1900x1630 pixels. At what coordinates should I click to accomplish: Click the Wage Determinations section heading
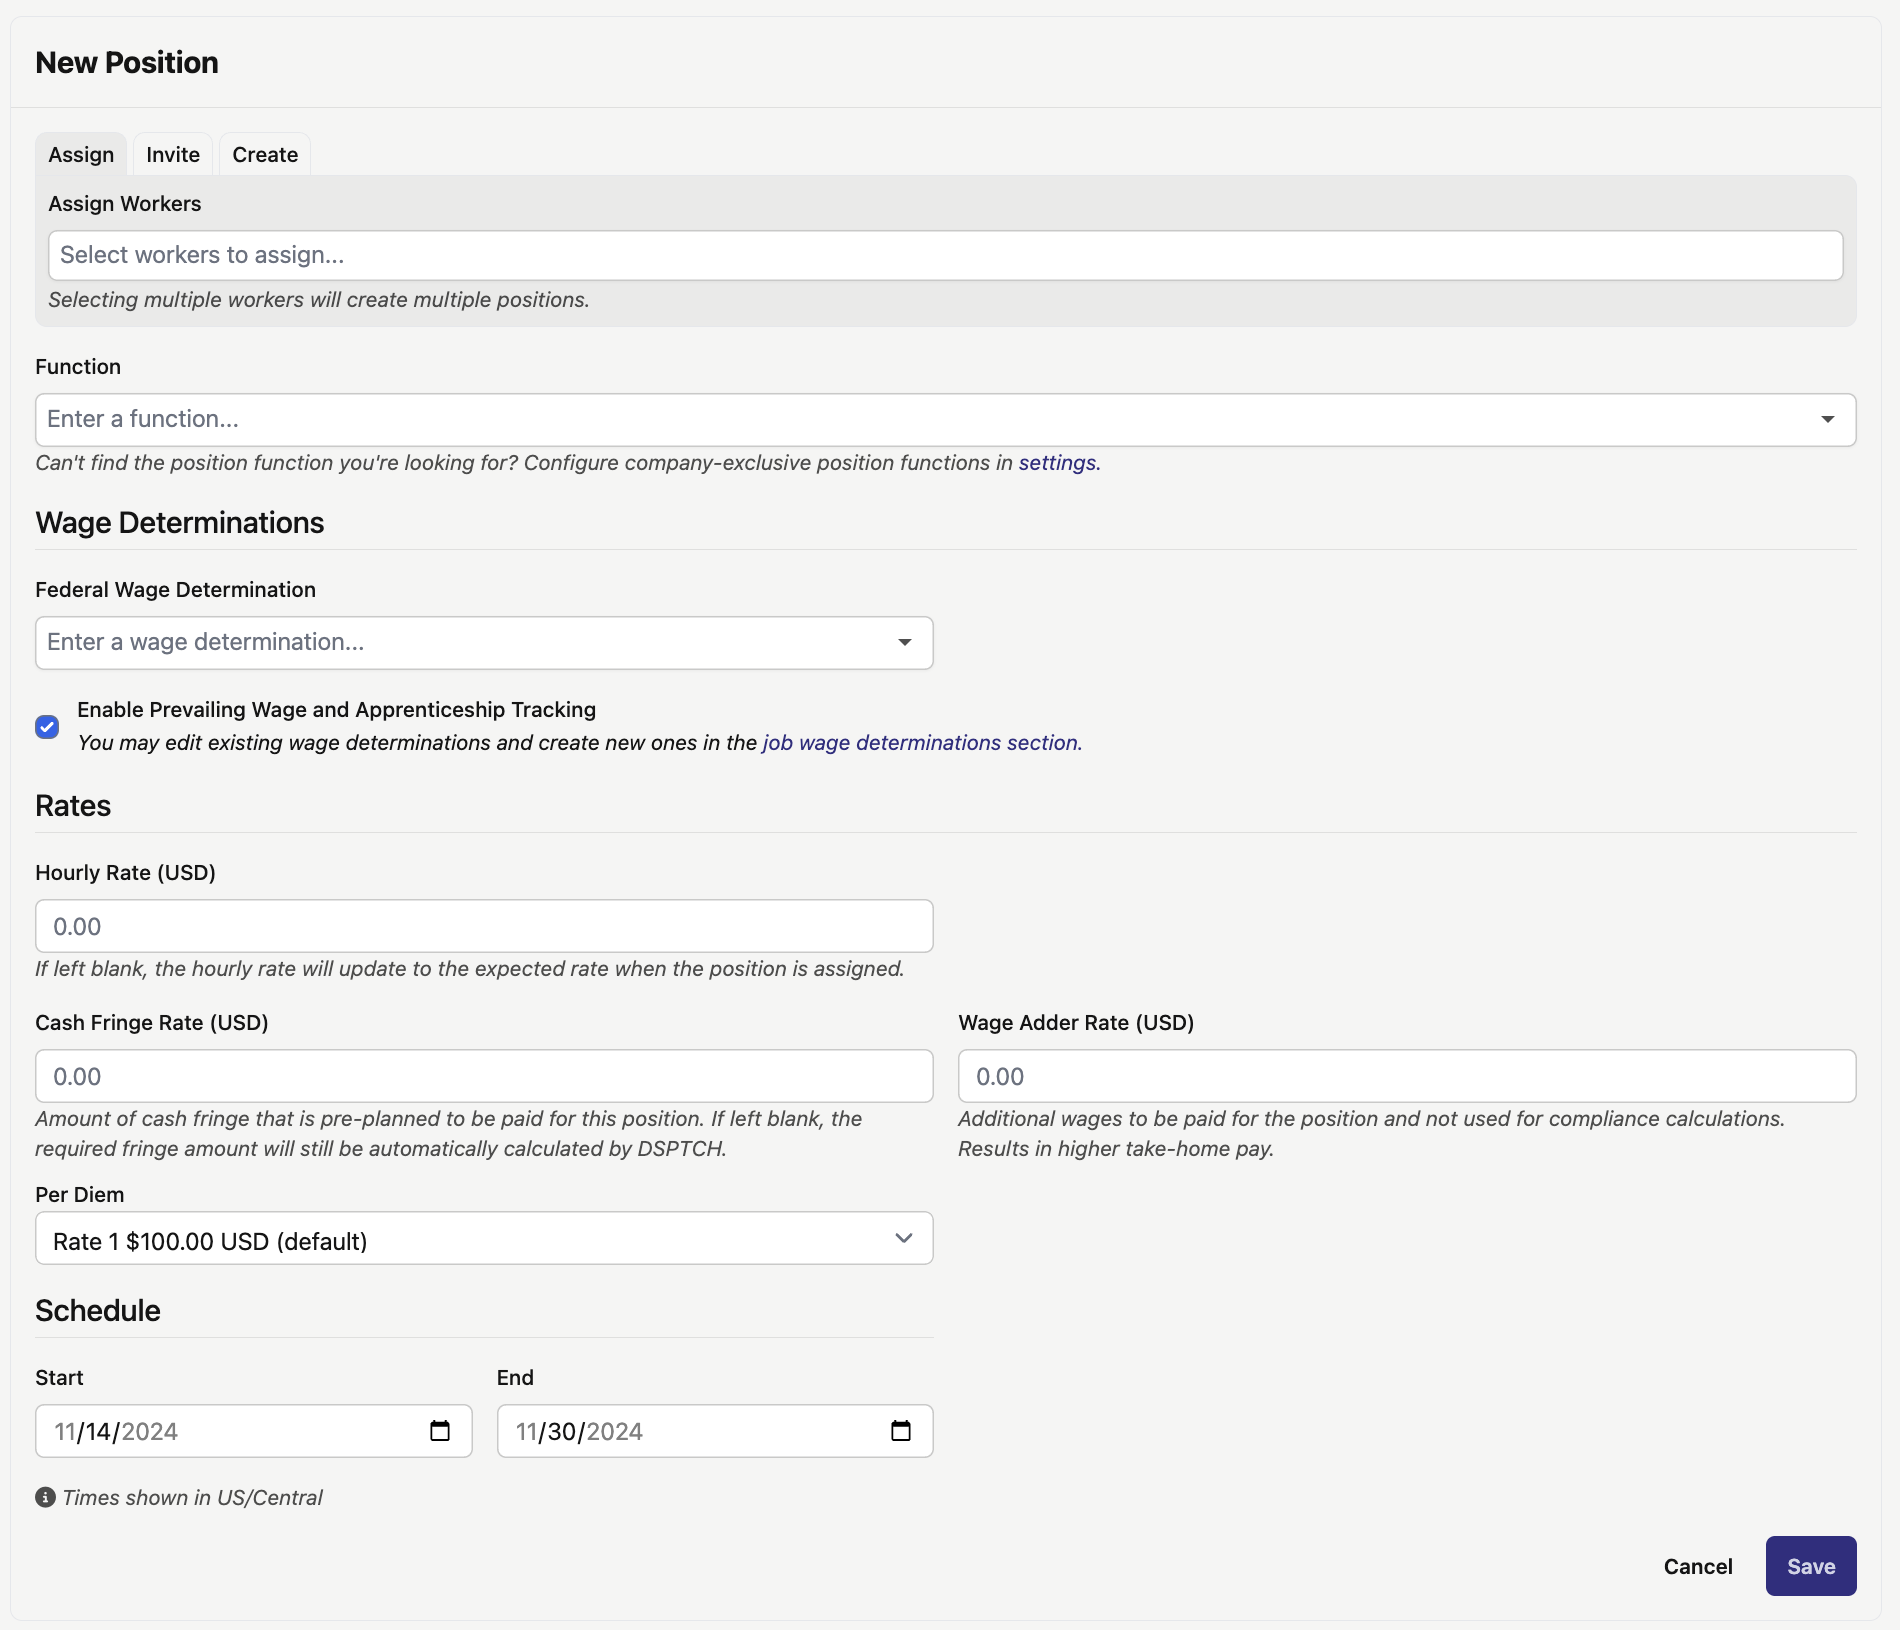[x=180, y=522]
